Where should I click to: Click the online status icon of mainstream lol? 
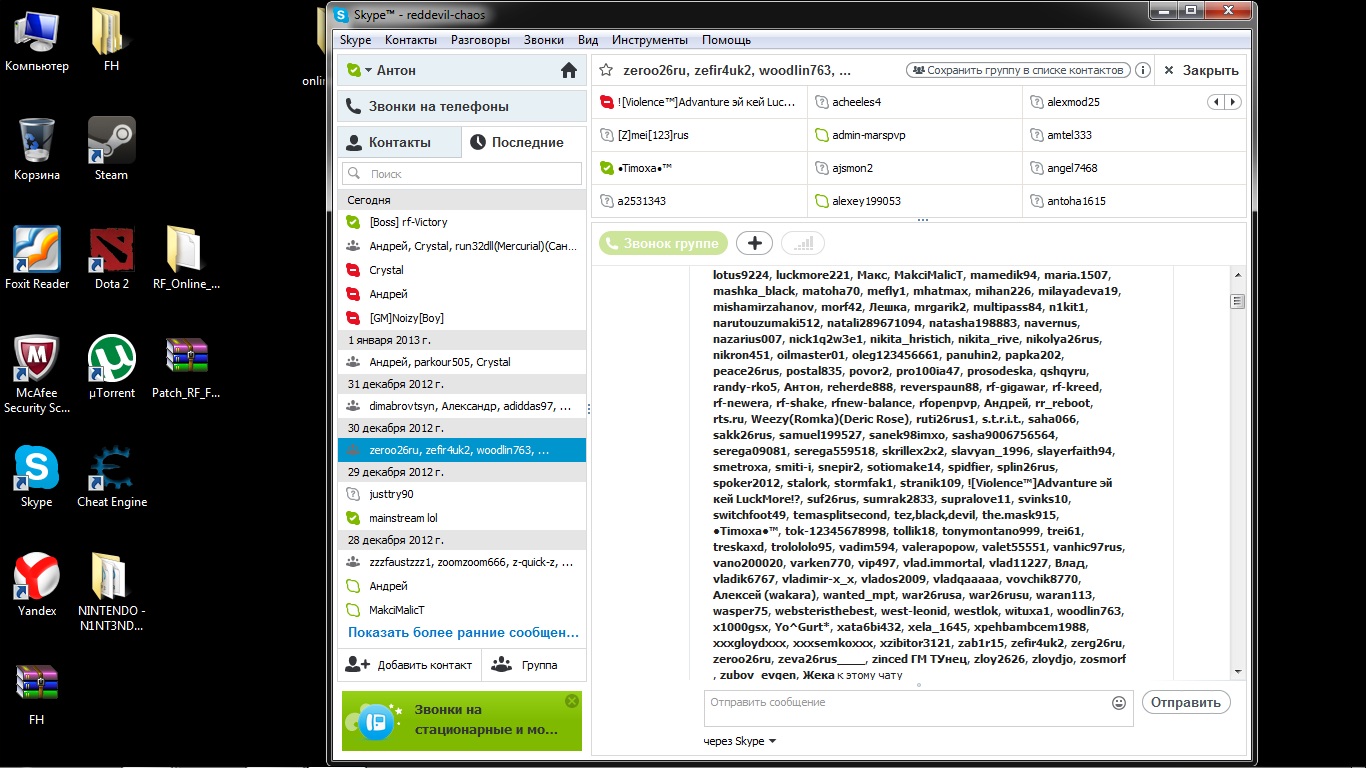tap(352, 518)
